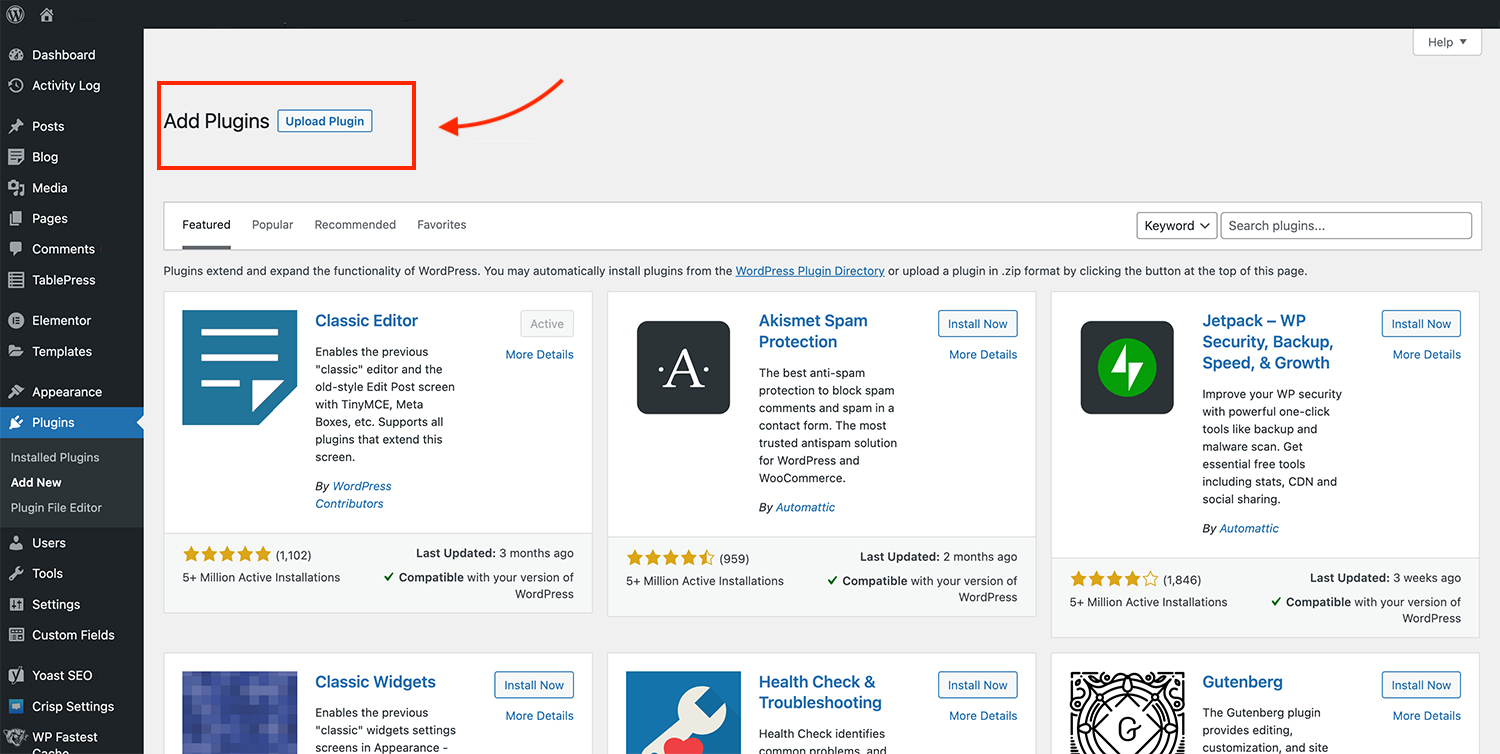Click the Gutenberg plugin logo thumbnail
The image size is (1500, 754).
tap(1127, 712)
